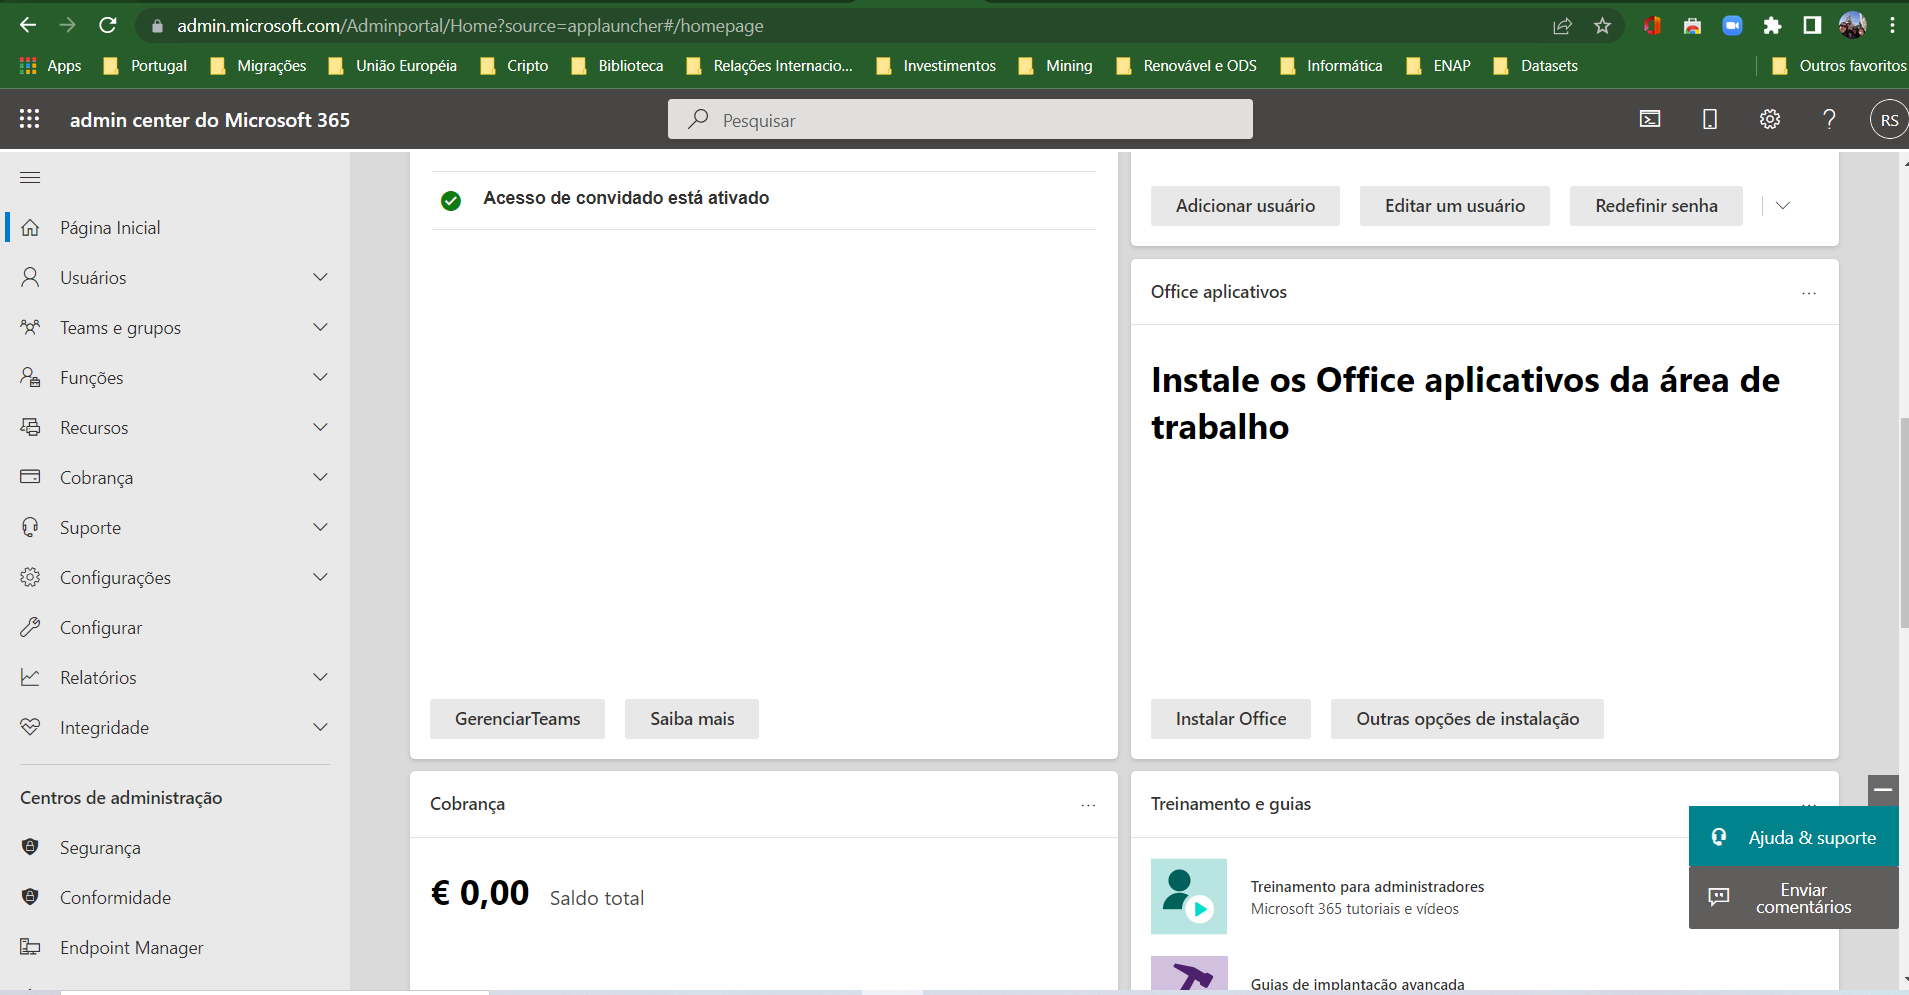
Task: Open the Portugal bookmarks folder
Action: tap(145, 66)
